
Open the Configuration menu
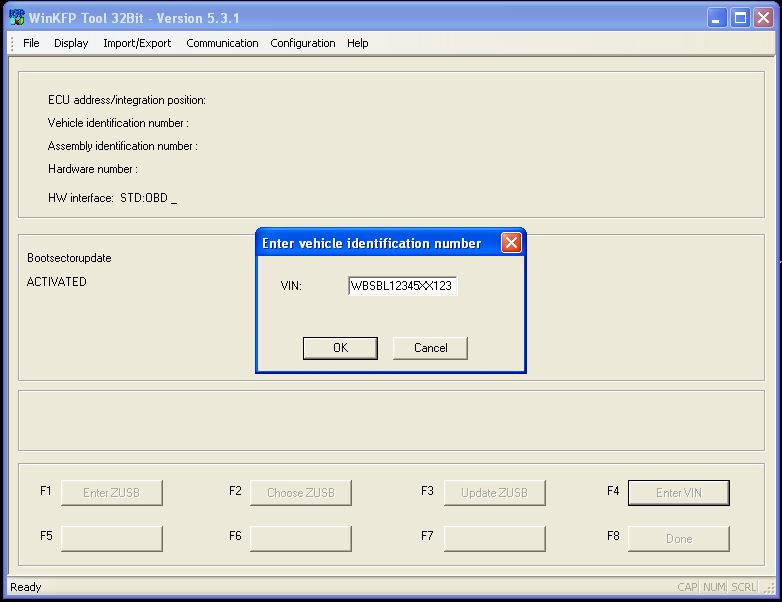303,43
